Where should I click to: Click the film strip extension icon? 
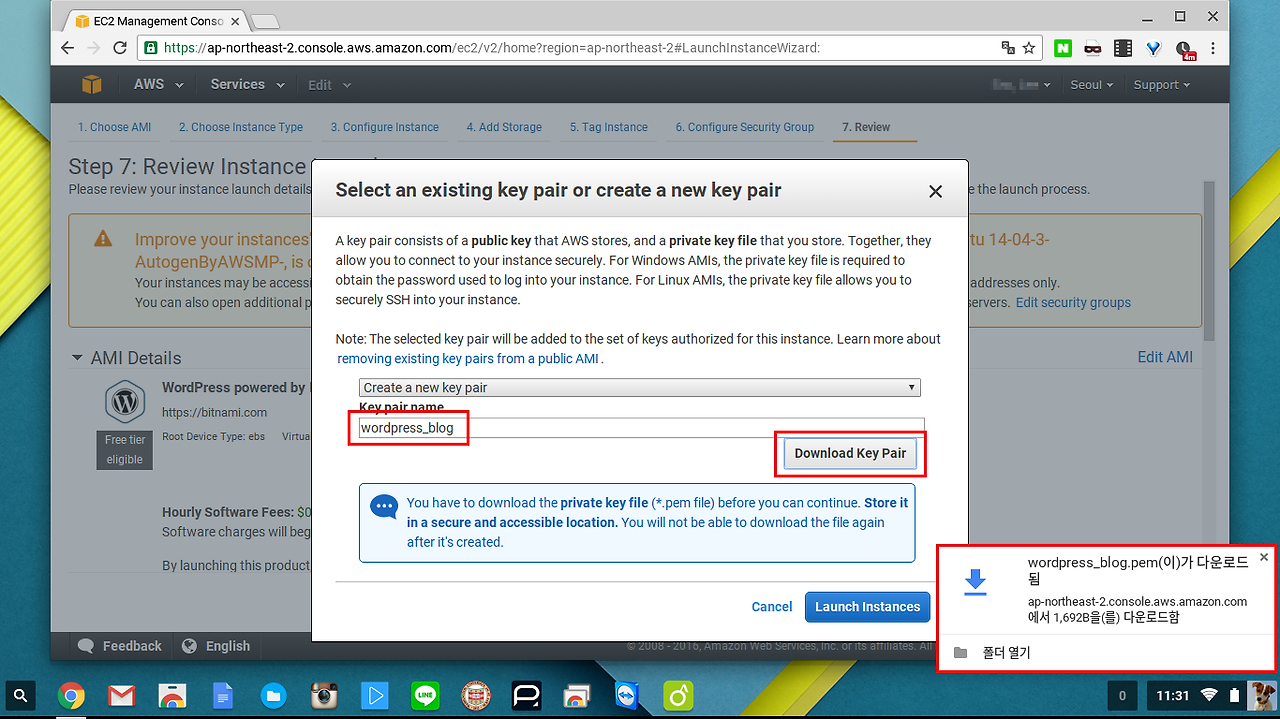pos(1122,47)
